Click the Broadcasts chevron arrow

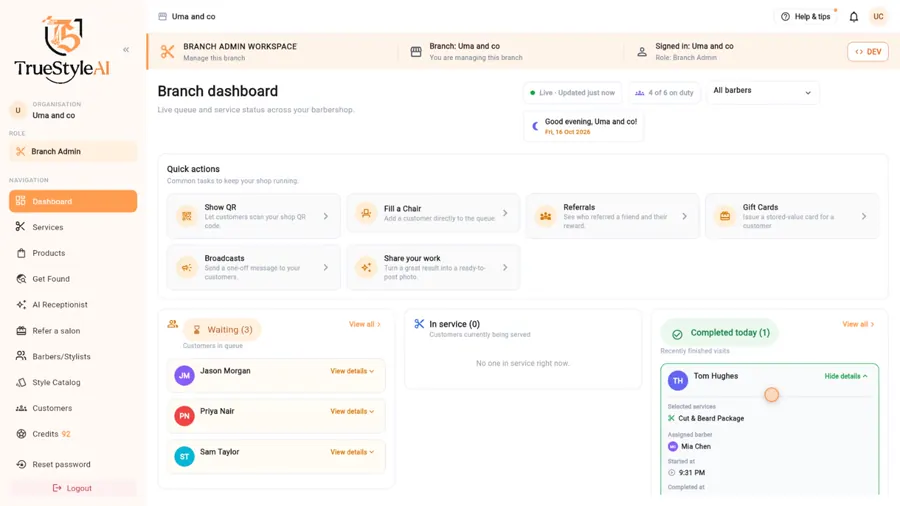pyautogui.click(x=325, y=267)
